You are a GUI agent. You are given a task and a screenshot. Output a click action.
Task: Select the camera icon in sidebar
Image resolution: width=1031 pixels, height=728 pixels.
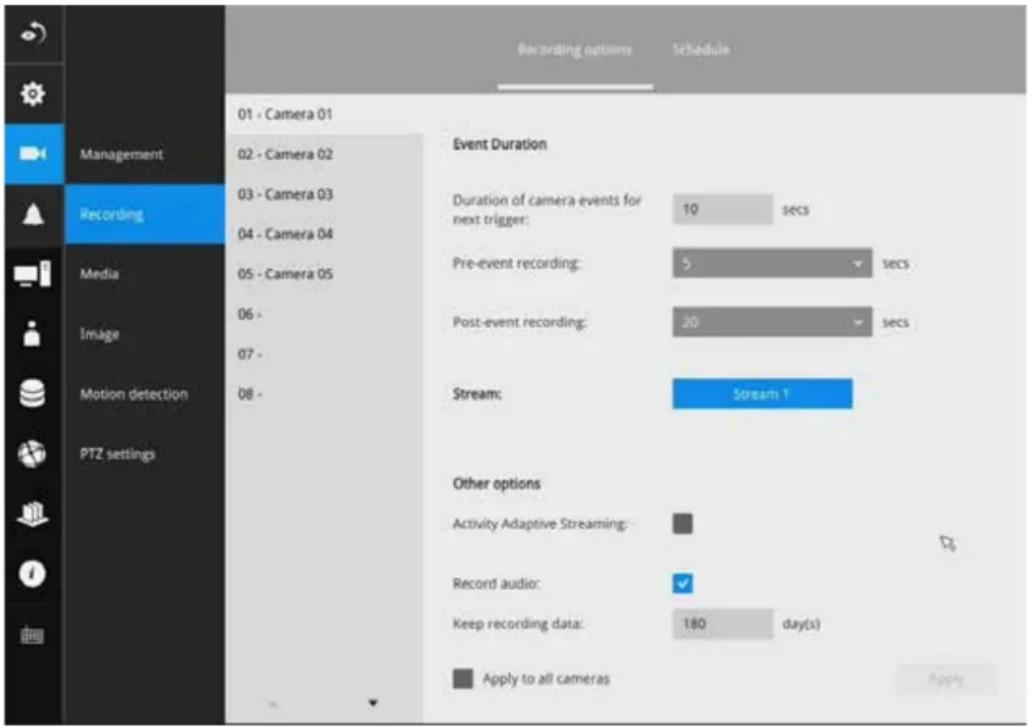(x=34, y=153)
